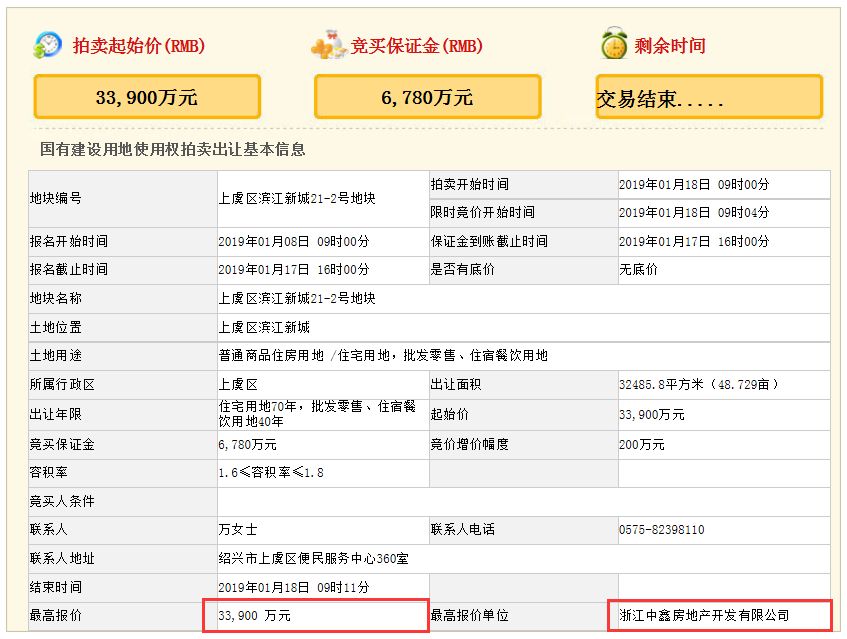The image size is (847, 639).
Task: Select the 土地位置 value 上虞区滨江新城
Action: 264,327
